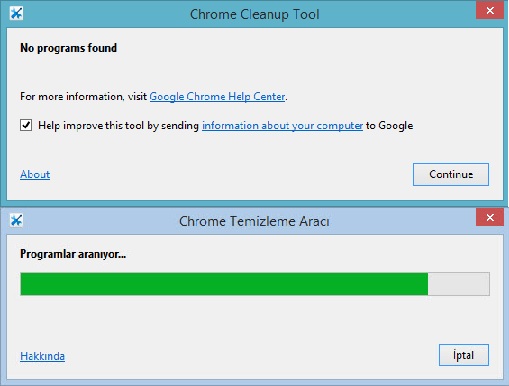The image size is (509, 386).
Task: Open the Hakkında link
Action: pyautogui.click(x=42, y=356)
